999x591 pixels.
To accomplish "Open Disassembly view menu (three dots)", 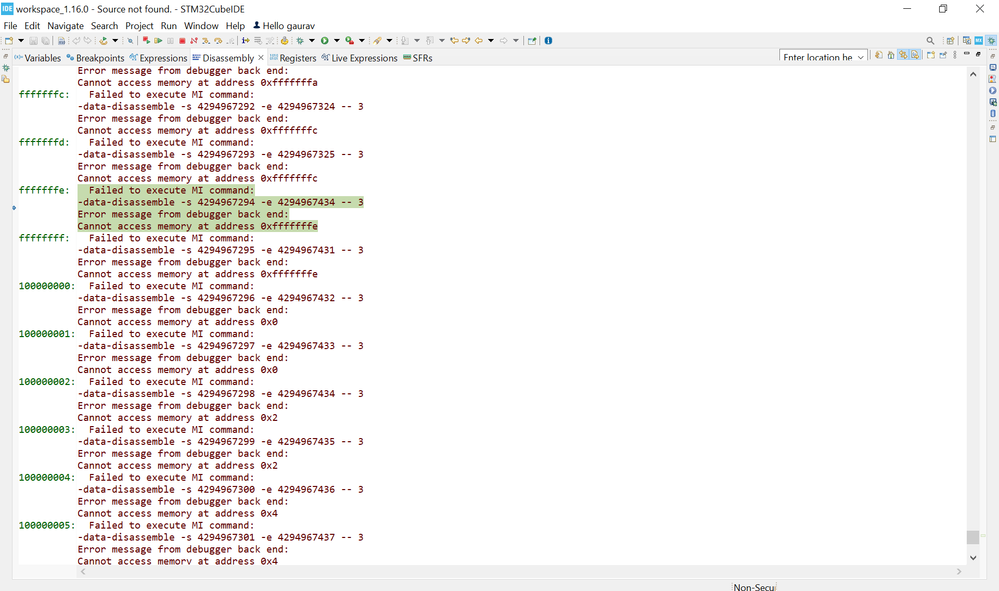I will point(954,55).
